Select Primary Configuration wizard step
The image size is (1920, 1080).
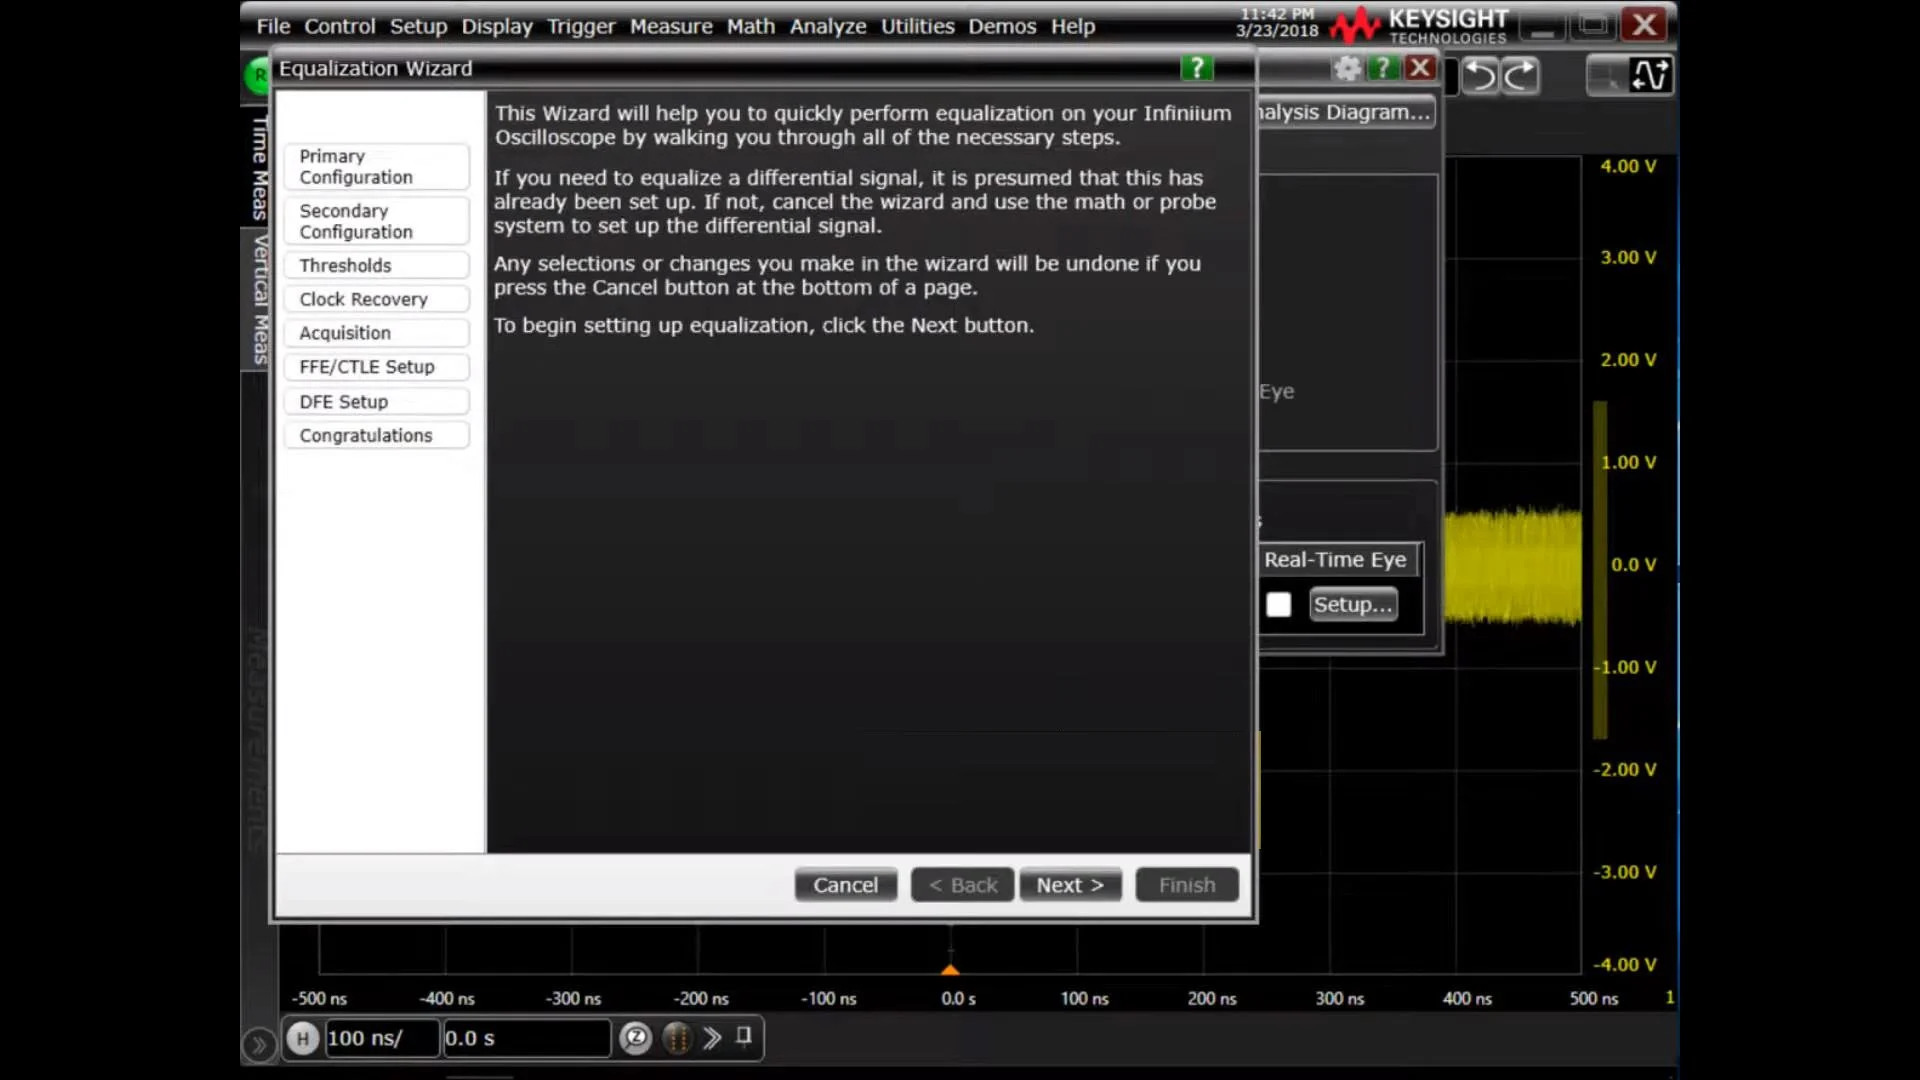(376, 166)
